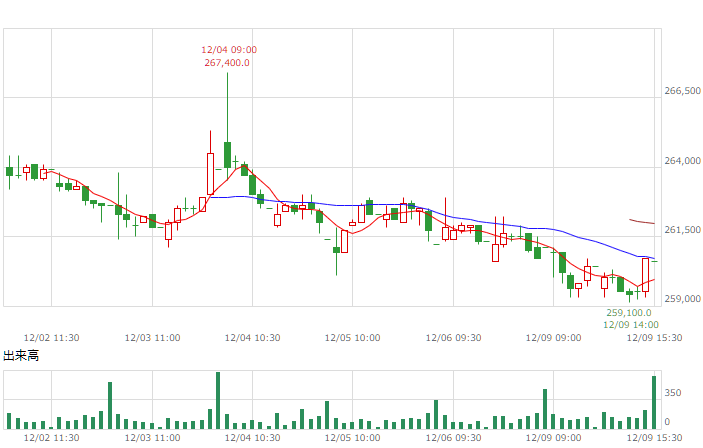Click 12/06 09:30 under the candlestick chart

(x=453, y=338)
